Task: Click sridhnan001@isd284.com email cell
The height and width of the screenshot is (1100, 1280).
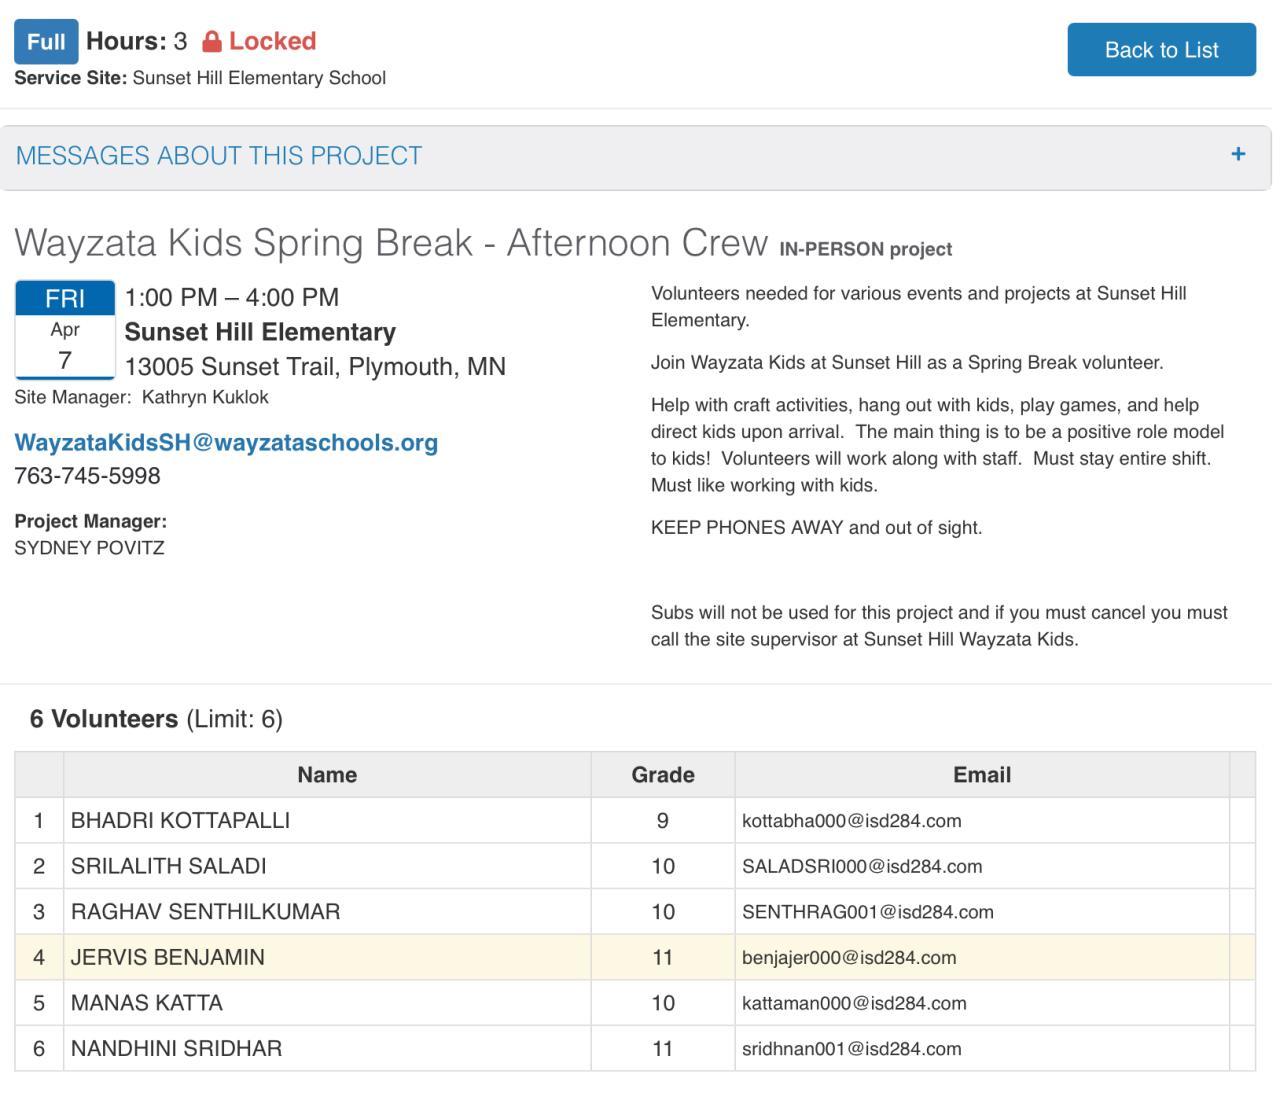Action: click(x=851, y=1049)
